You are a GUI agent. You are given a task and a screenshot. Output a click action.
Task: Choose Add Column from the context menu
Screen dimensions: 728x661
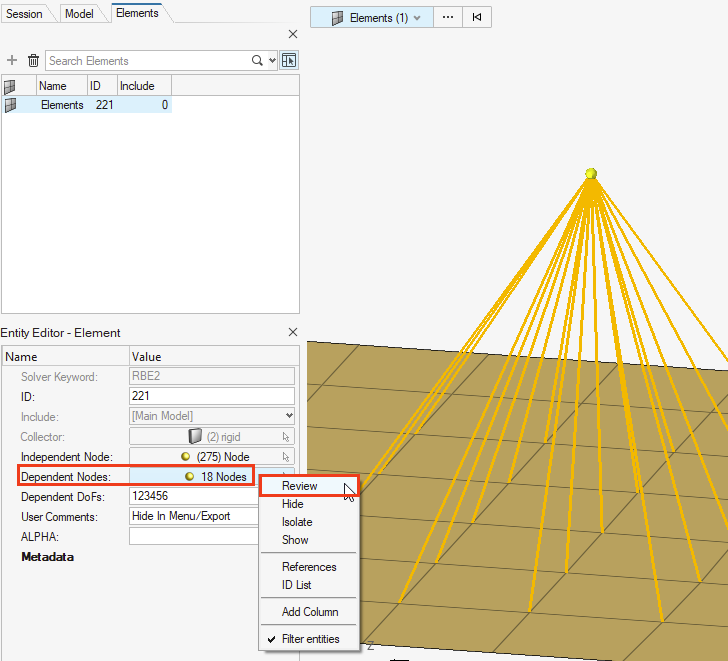310,612
